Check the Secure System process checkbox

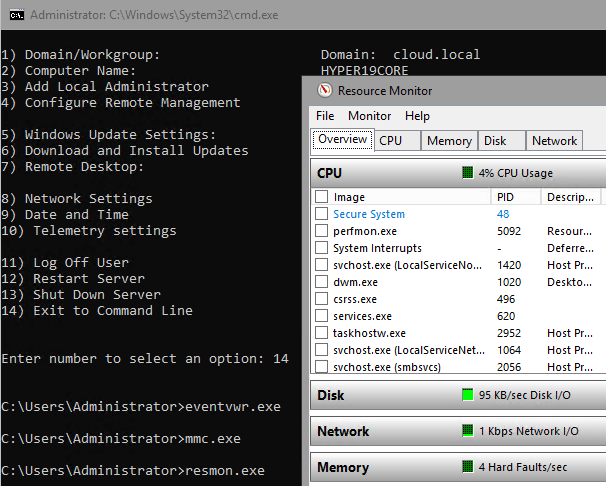321,214
